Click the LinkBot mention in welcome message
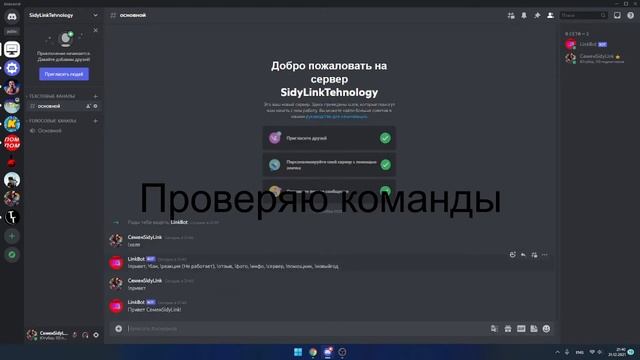 (x=179, y=222)
